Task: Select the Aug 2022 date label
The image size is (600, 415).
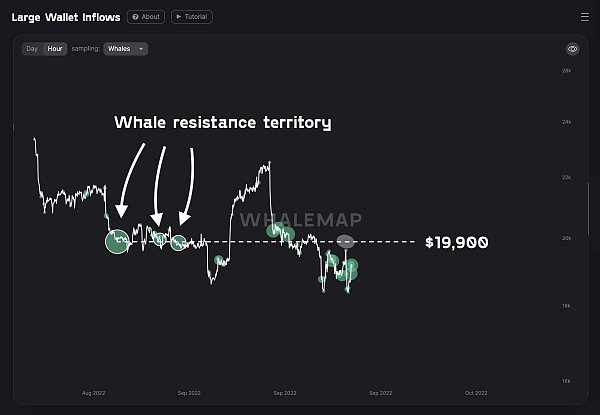Action: [x=93, y=393]
